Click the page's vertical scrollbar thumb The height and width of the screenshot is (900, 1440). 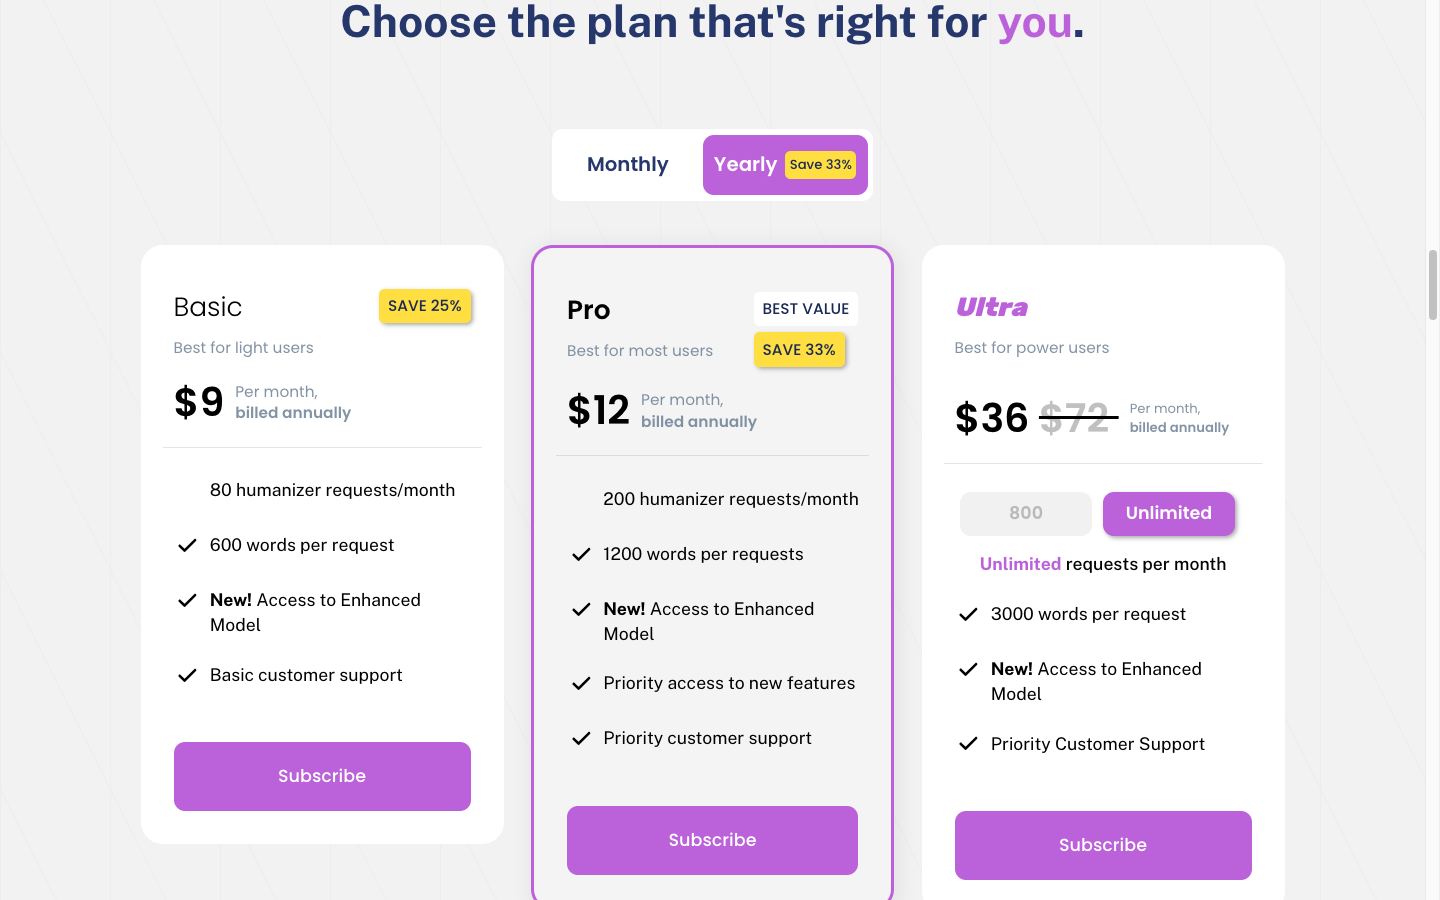point(1432,285)
